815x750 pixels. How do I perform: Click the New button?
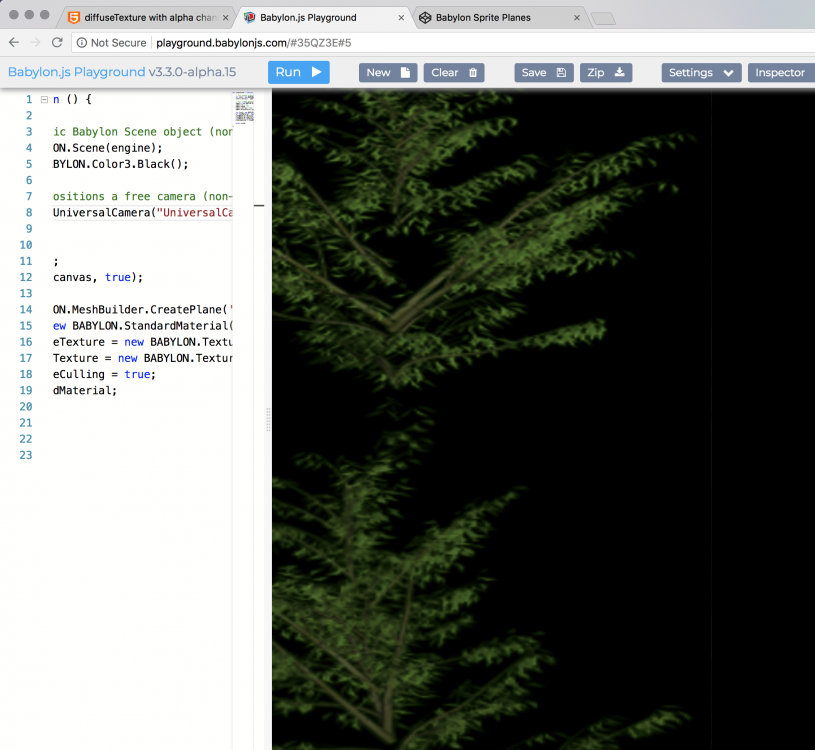click(388, 73)
